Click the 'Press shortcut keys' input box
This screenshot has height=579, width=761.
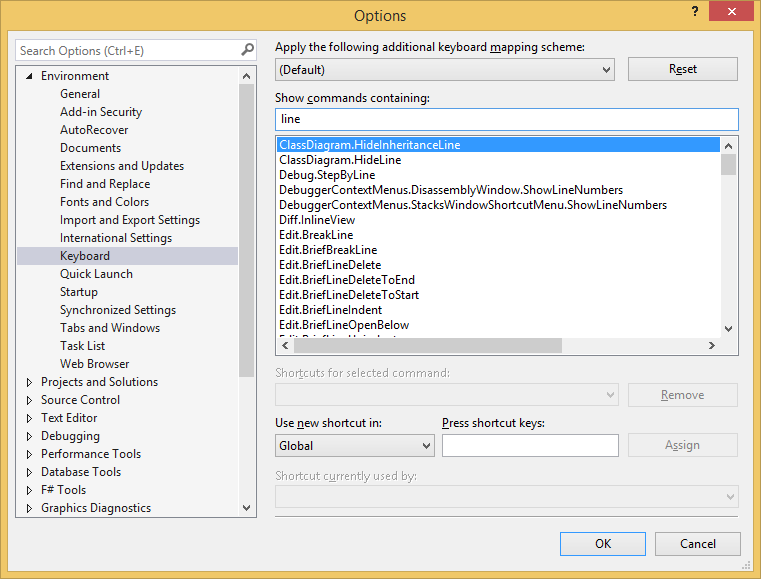pyautogui.click(x=530, y=446)
